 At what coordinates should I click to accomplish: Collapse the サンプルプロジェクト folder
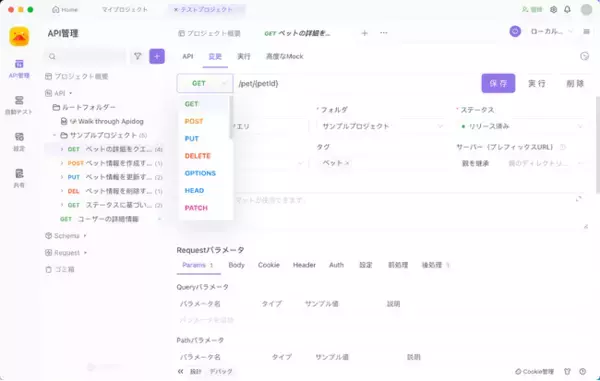point(54,135)
